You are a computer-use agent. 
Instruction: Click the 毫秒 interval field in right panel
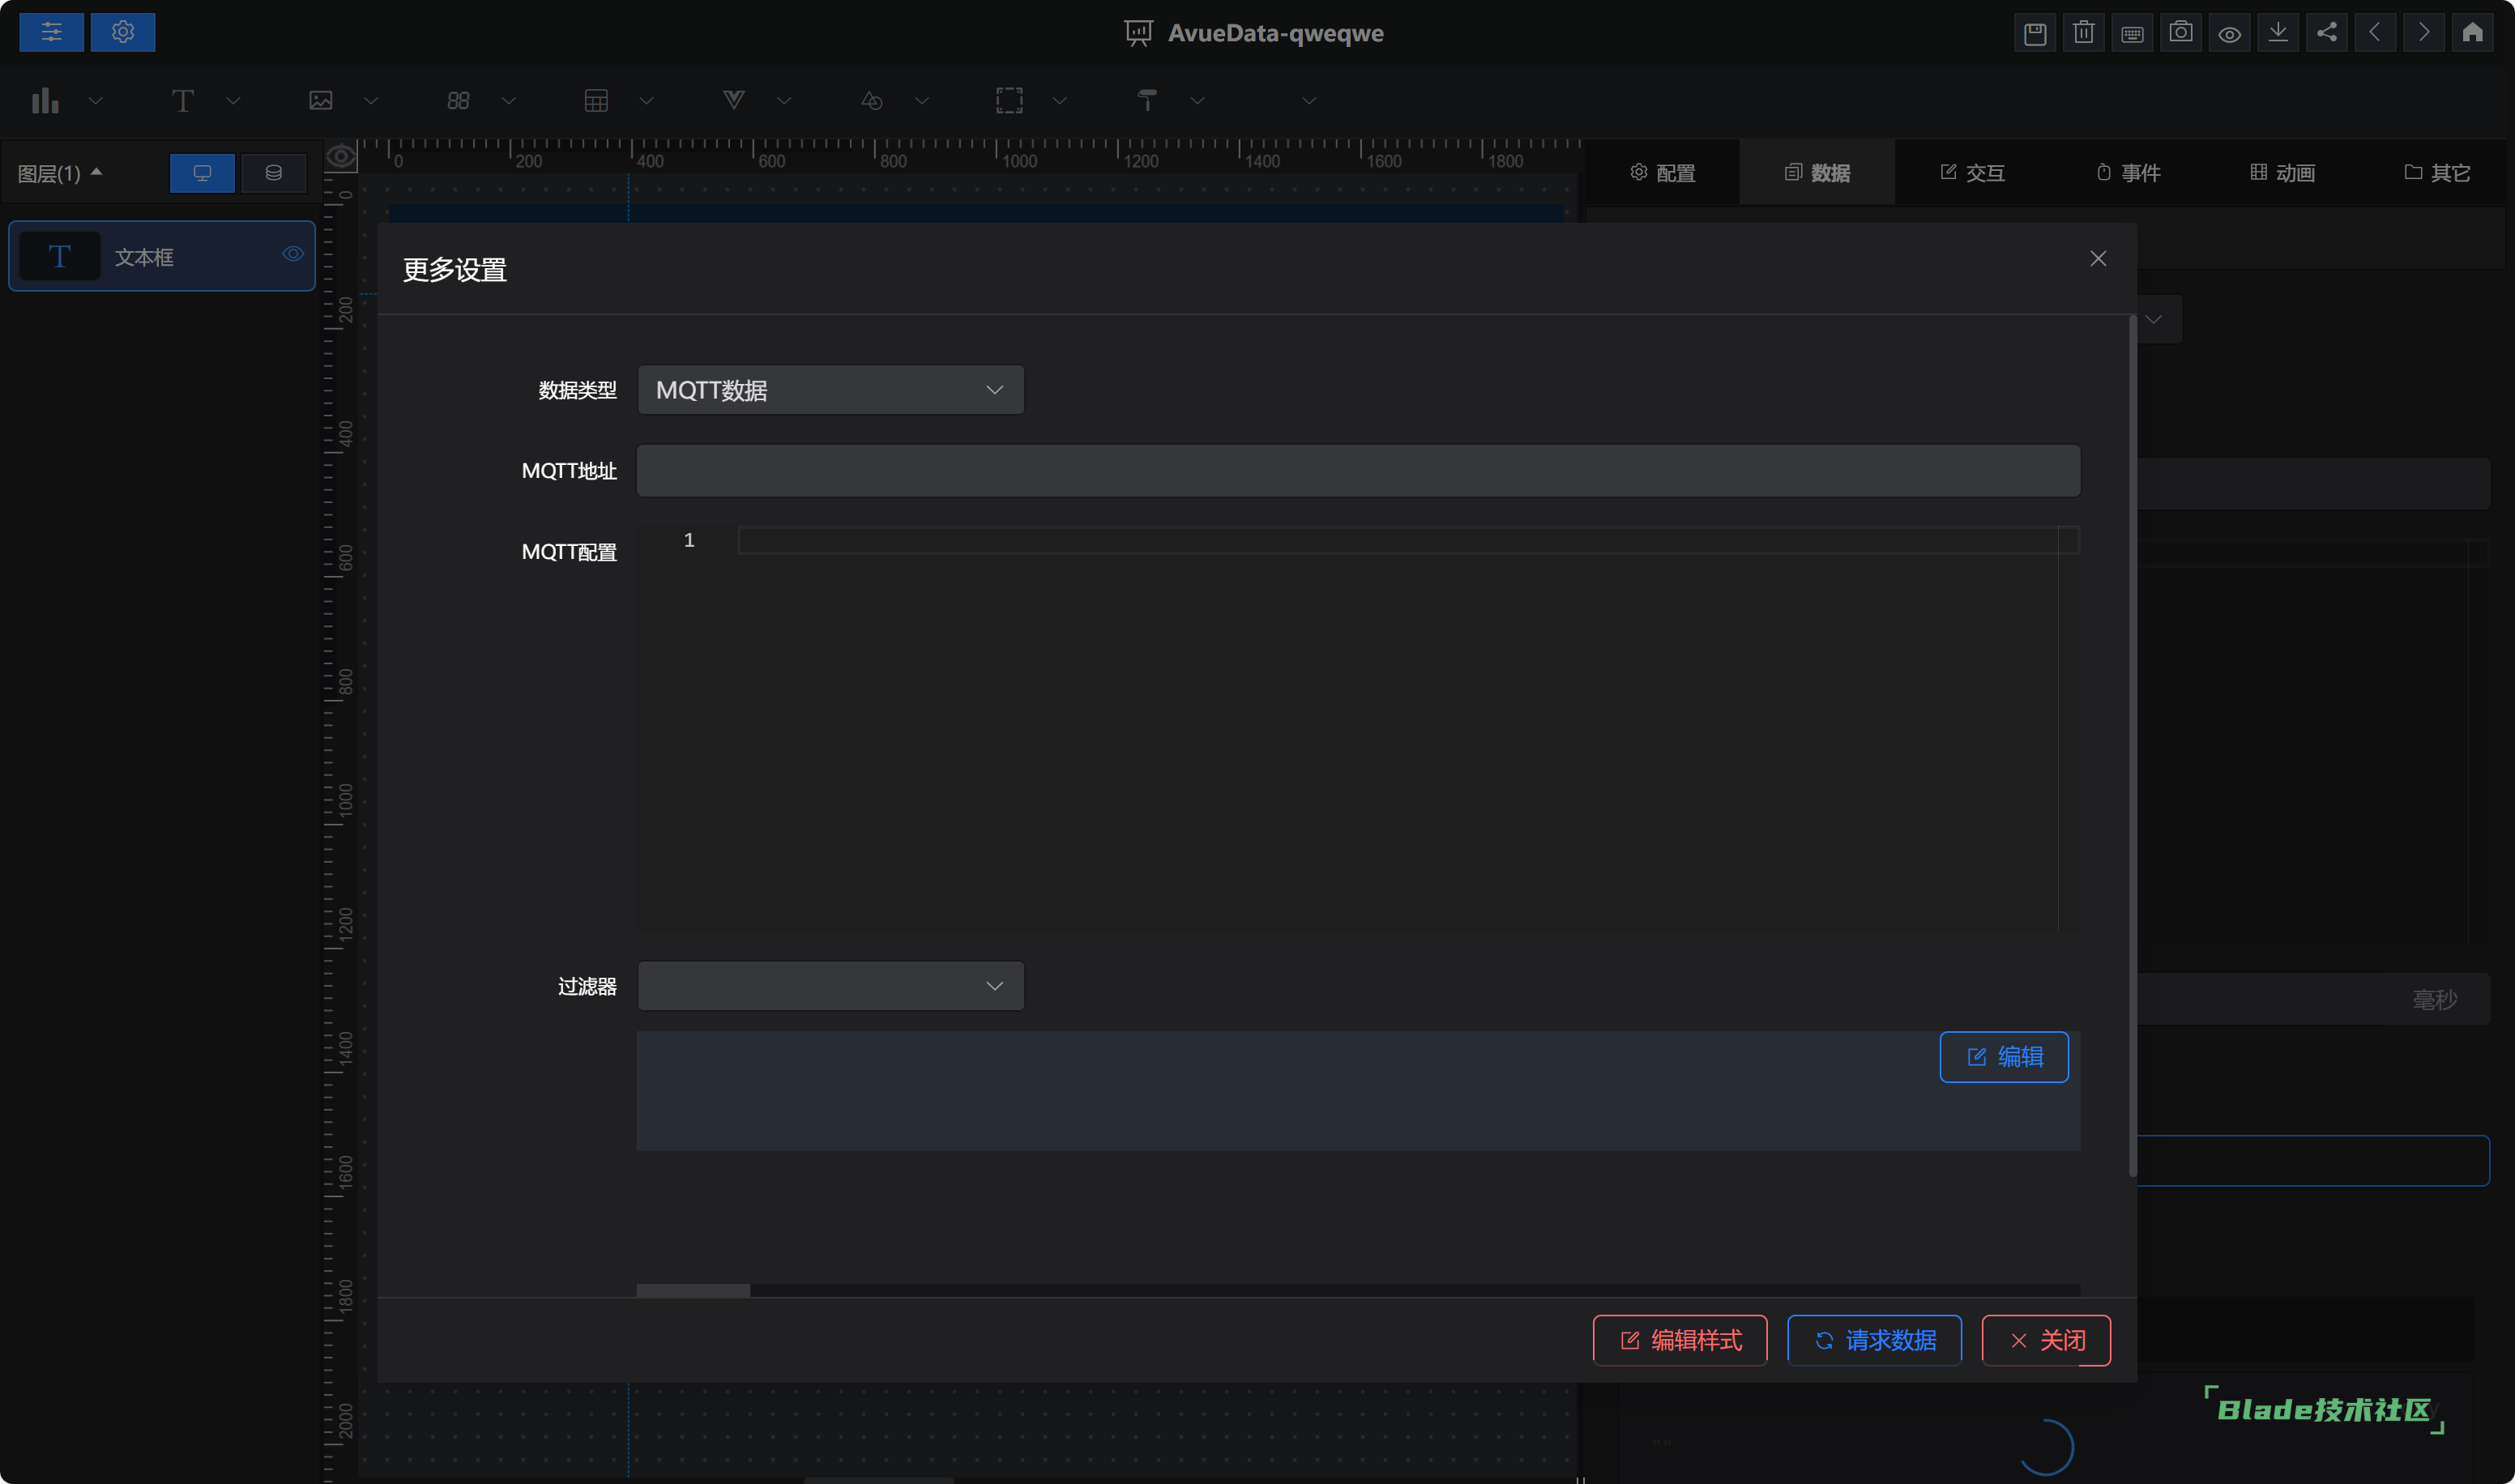[2313, 999]
